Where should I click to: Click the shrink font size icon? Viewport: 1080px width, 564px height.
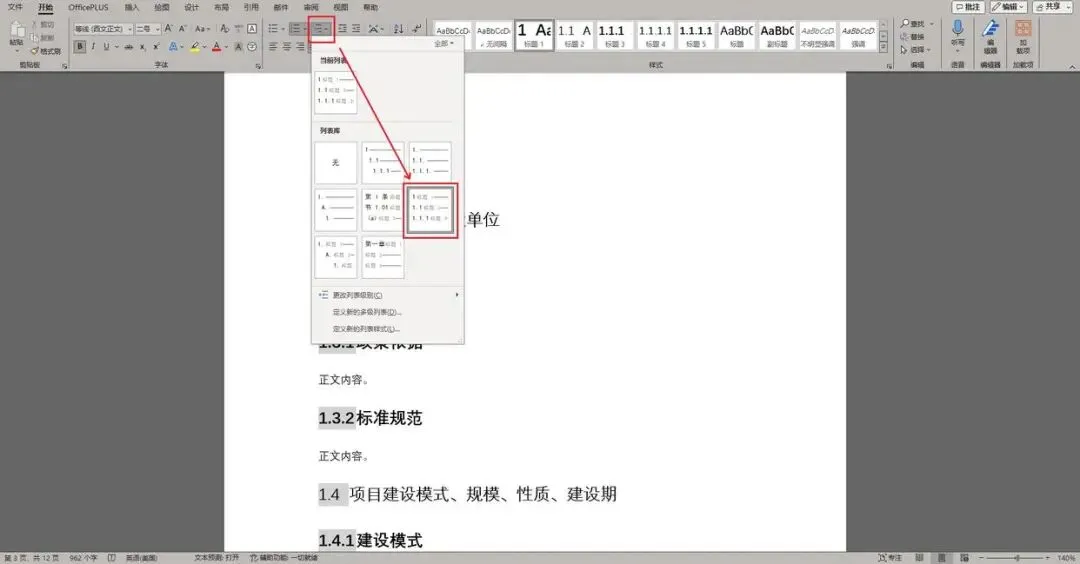click(183, 29)
